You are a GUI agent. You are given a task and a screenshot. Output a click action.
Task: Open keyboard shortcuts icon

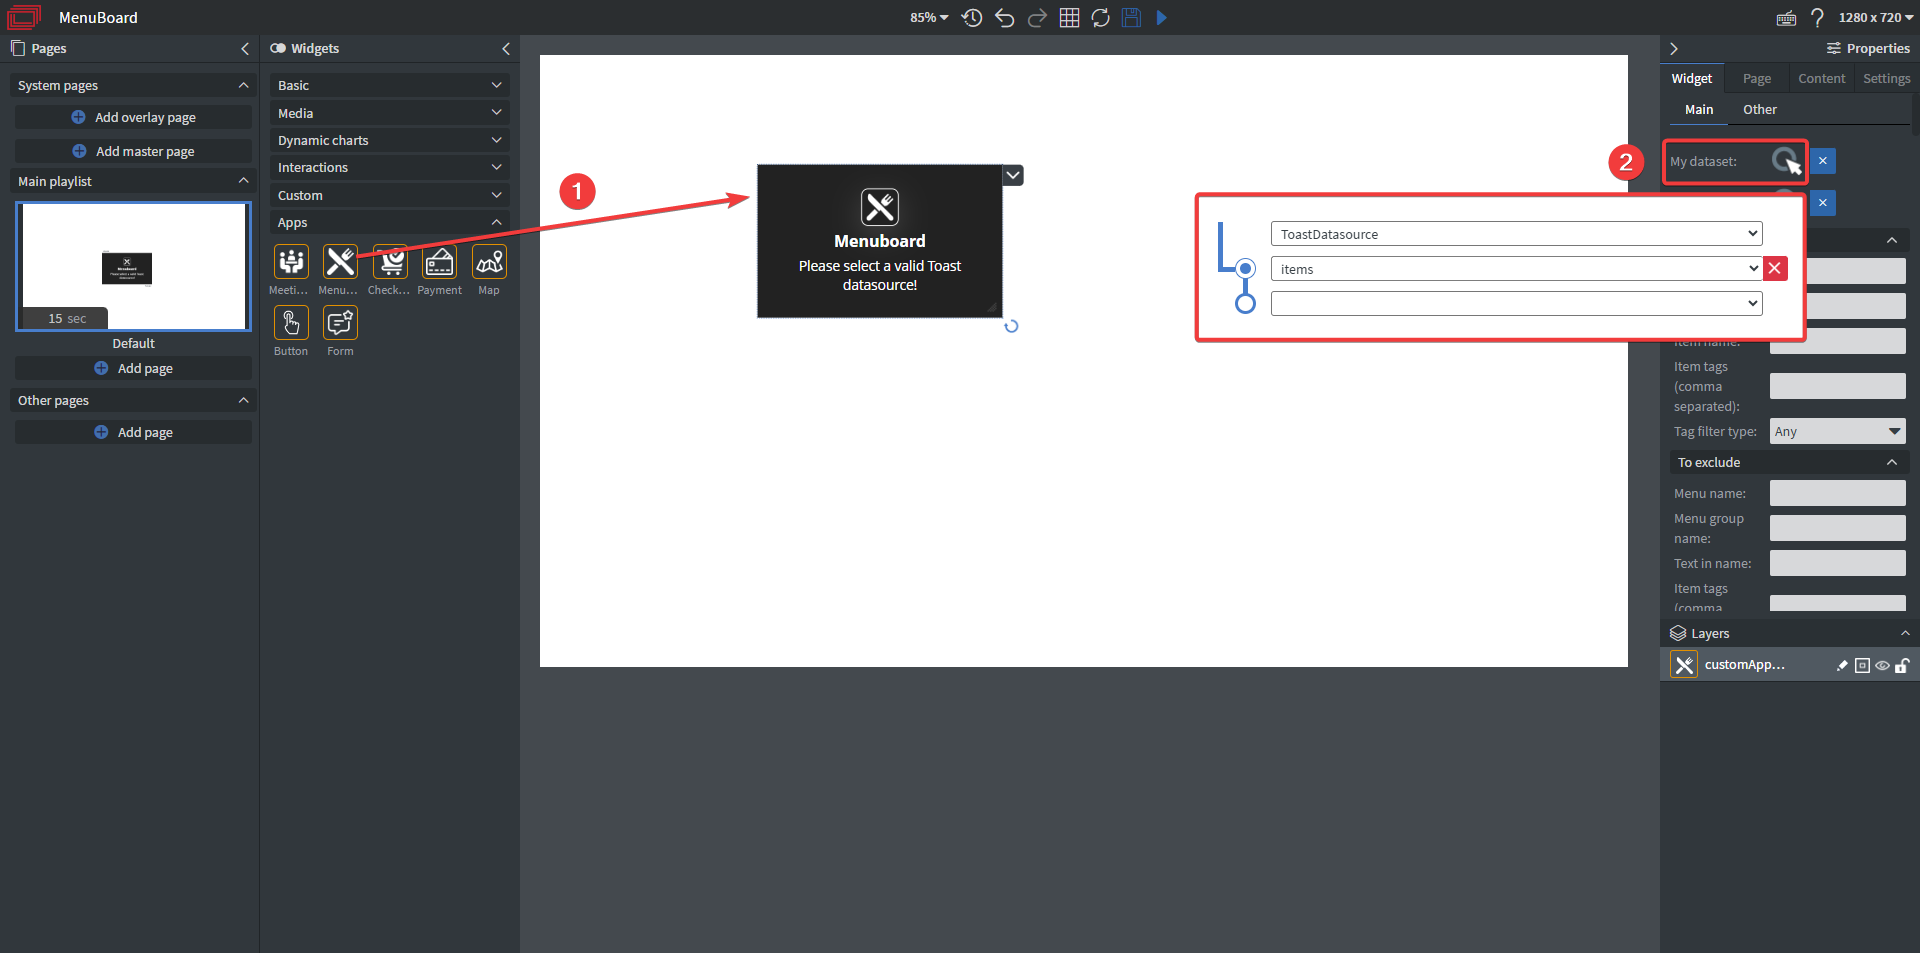[x=1786, y=18]
